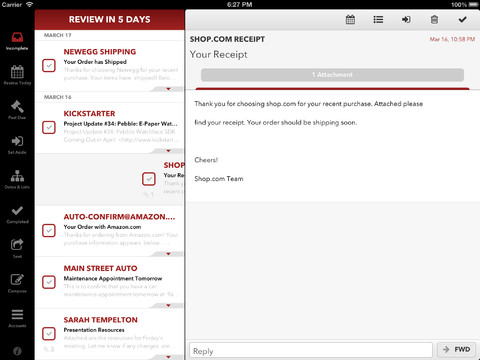Image resolution: width=480 pixels, height=360 pixels.
Task: Click the Reply input field
Action: tap(311, 351)
